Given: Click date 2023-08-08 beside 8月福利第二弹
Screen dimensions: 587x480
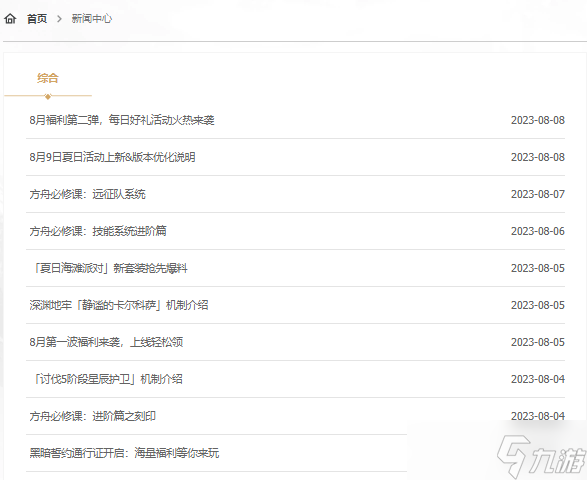Looking at the screenshot, I should (538, 120).
